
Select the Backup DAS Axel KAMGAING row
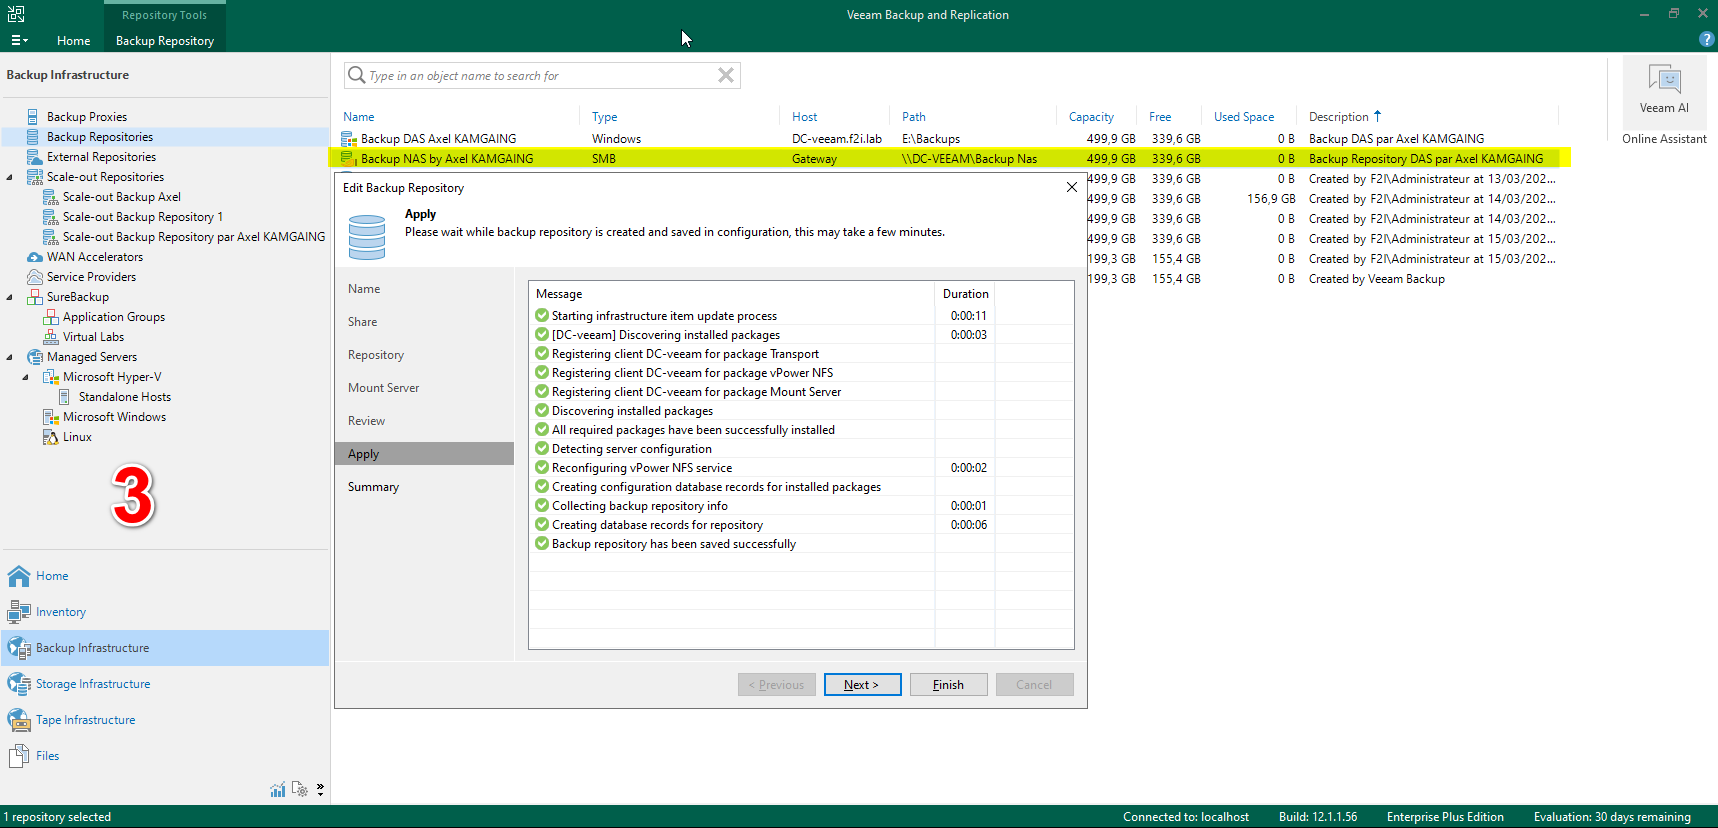[948, 139]
